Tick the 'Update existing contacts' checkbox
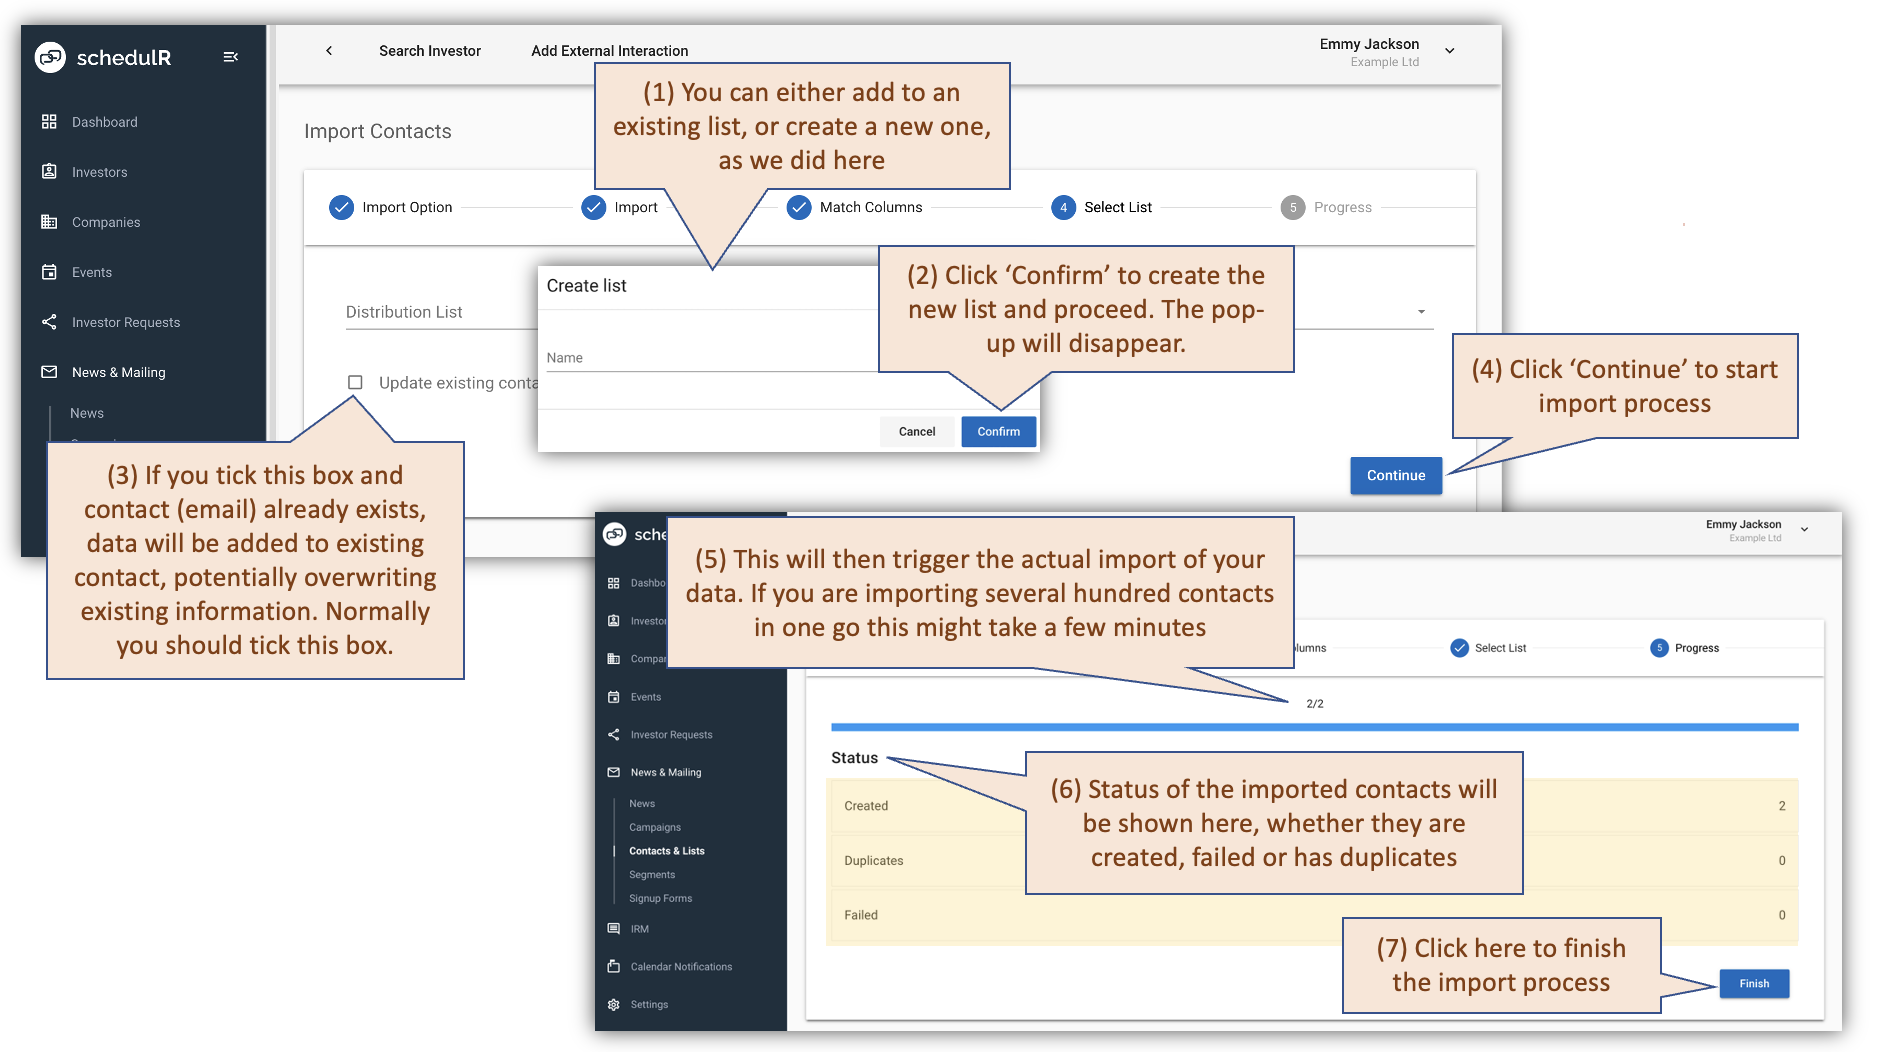This screenshot has height=1052, width=1880. coord(354,382)
